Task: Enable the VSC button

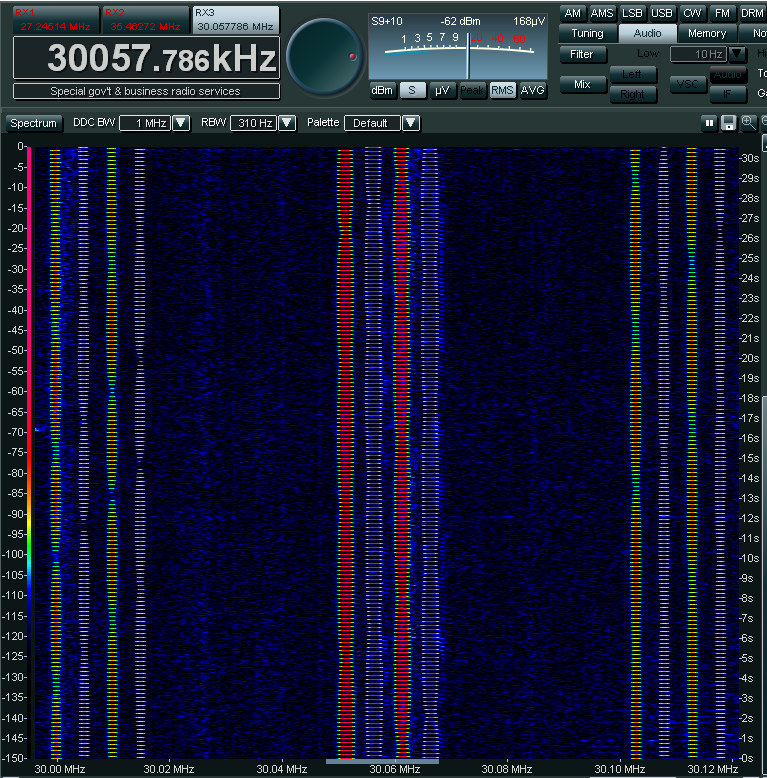Action: coord(688,84)
